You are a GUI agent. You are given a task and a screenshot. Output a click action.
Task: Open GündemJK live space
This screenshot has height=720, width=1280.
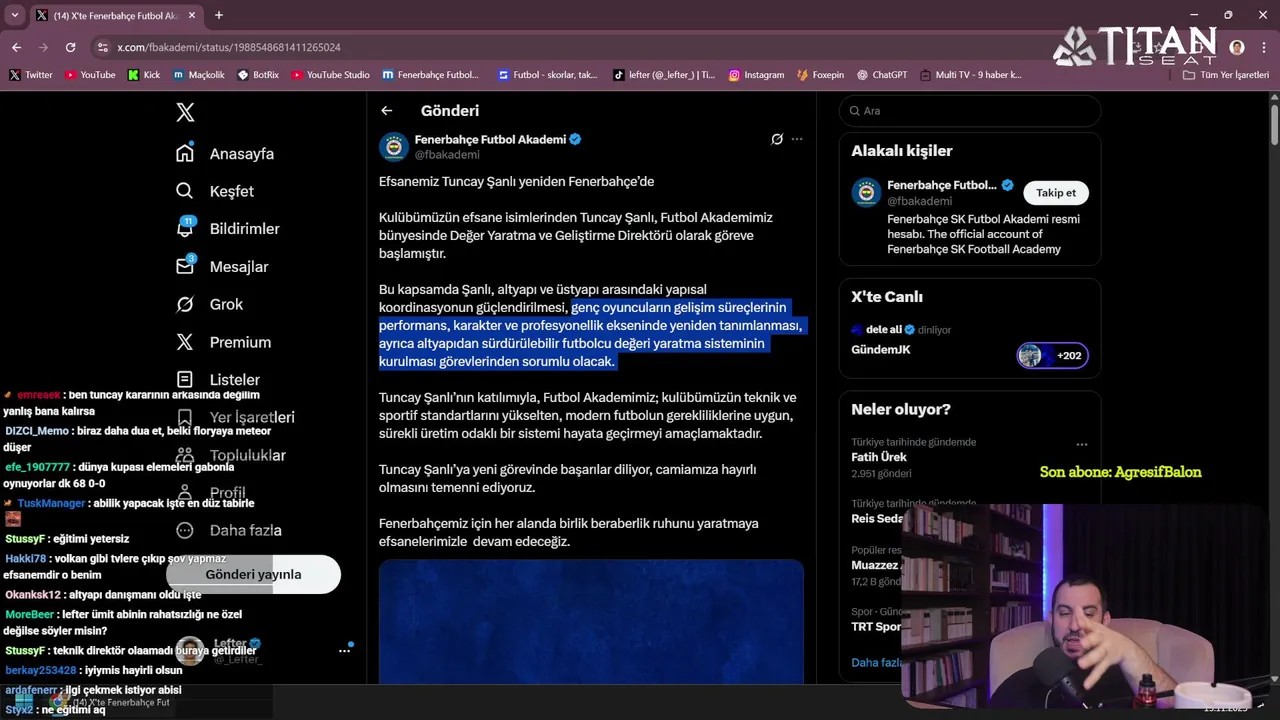coord(881,349)
